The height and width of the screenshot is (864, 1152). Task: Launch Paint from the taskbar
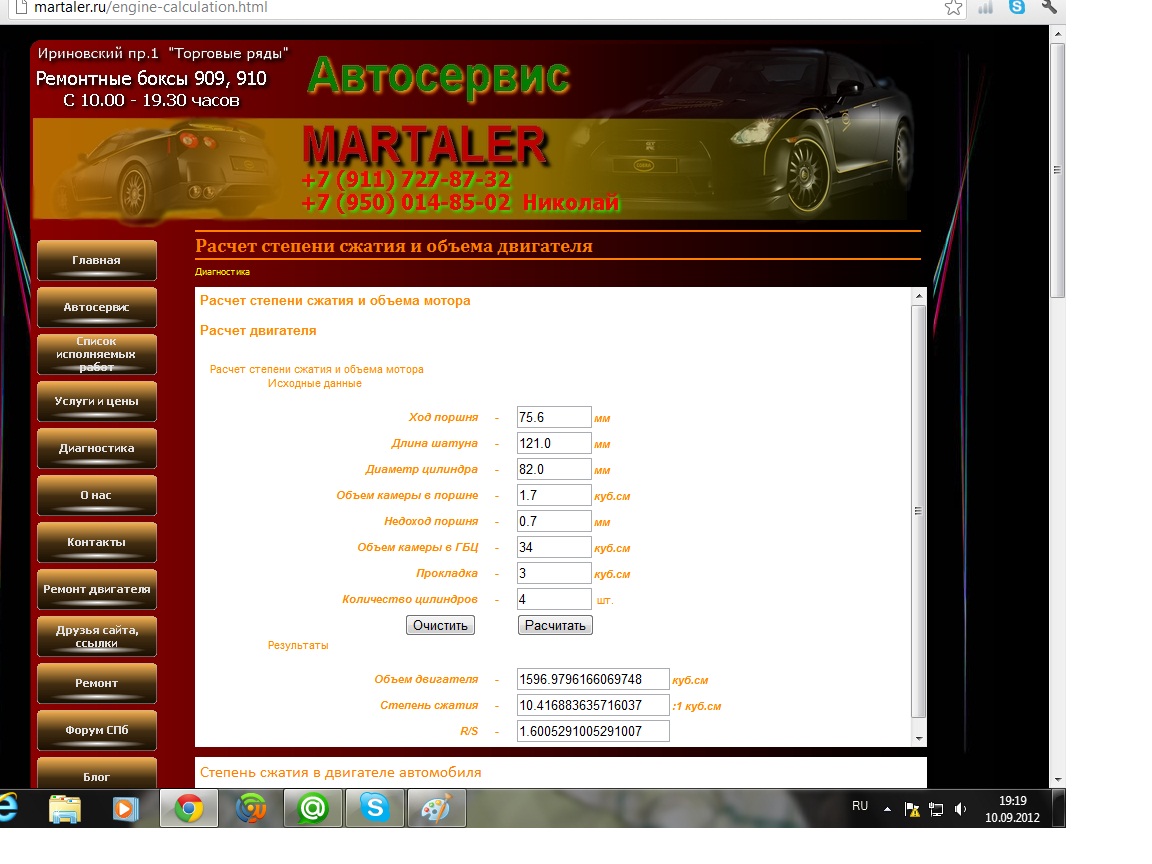pyautogui.click(x=436, y=808)
